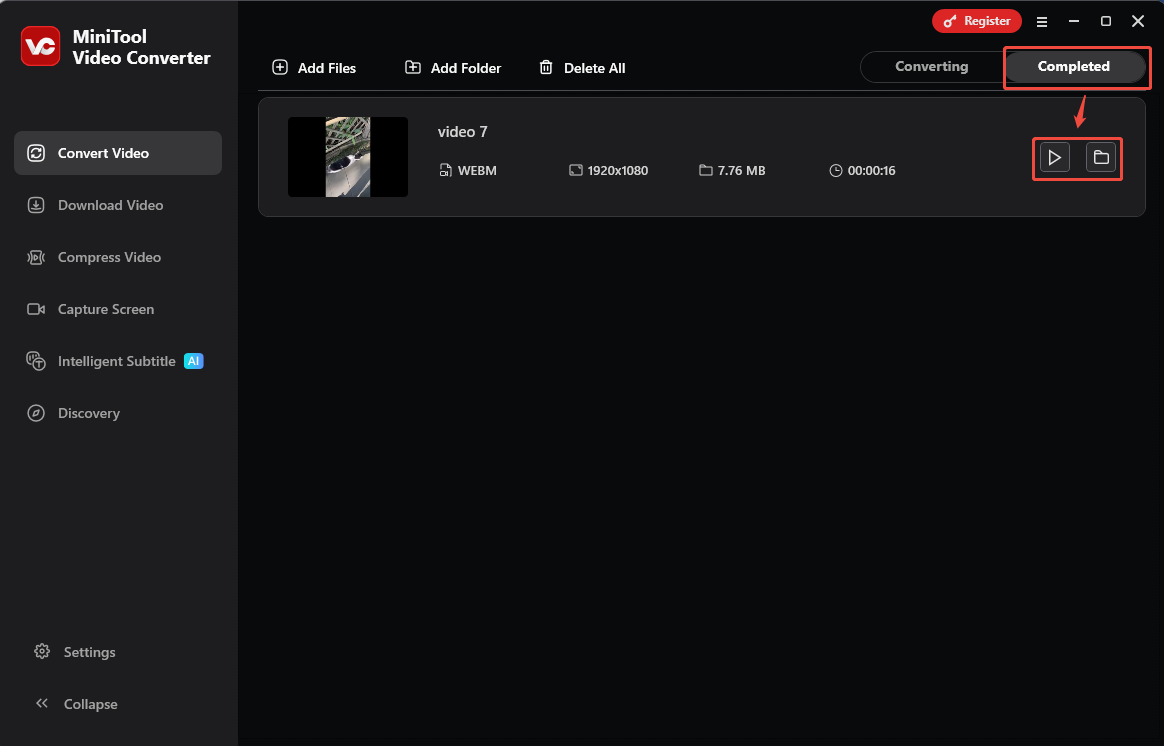Click the Add Files icon
1164x746 pixels.
coord(280,67)
